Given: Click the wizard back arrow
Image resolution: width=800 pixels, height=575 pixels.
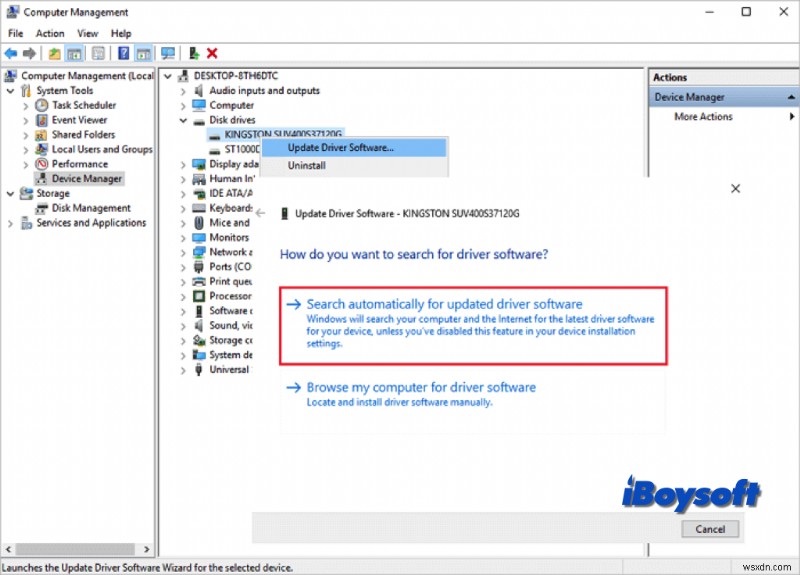Looking at the screenshot, I should 260,213.
